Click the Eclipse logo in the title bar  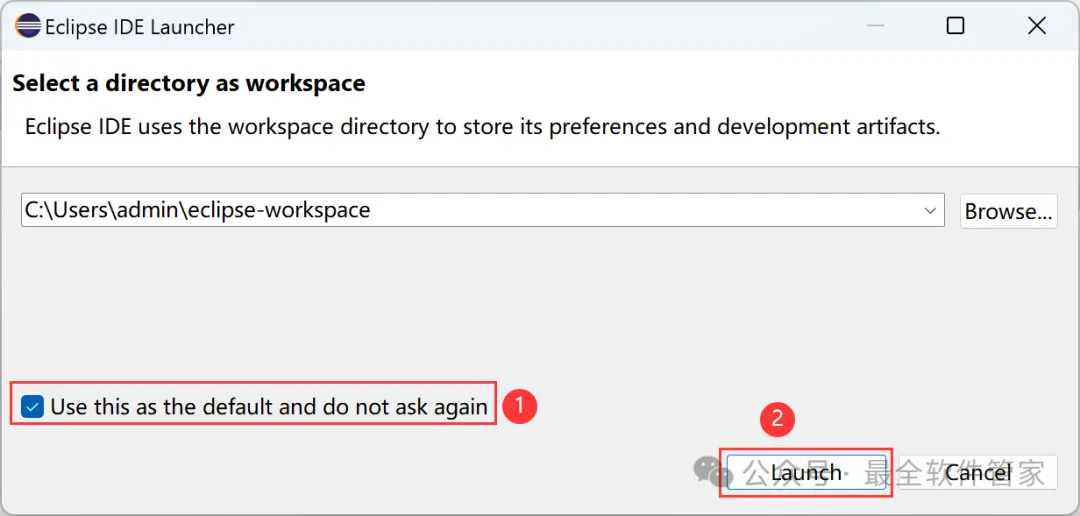click(28, 26)
